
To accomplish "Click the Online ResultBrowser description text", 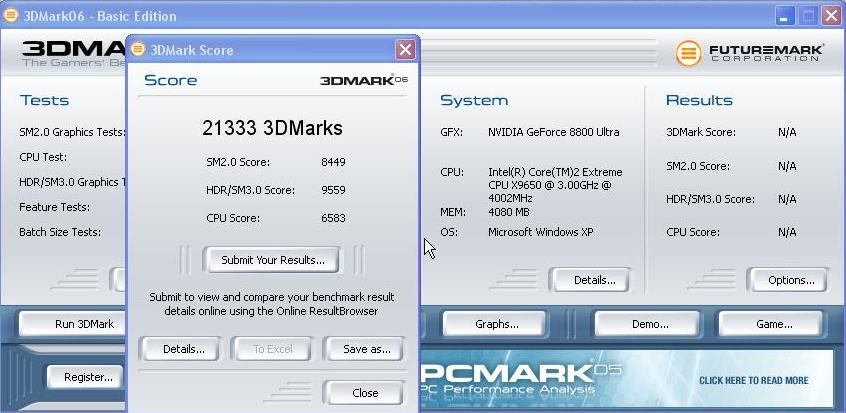I will tap(272, 304).
